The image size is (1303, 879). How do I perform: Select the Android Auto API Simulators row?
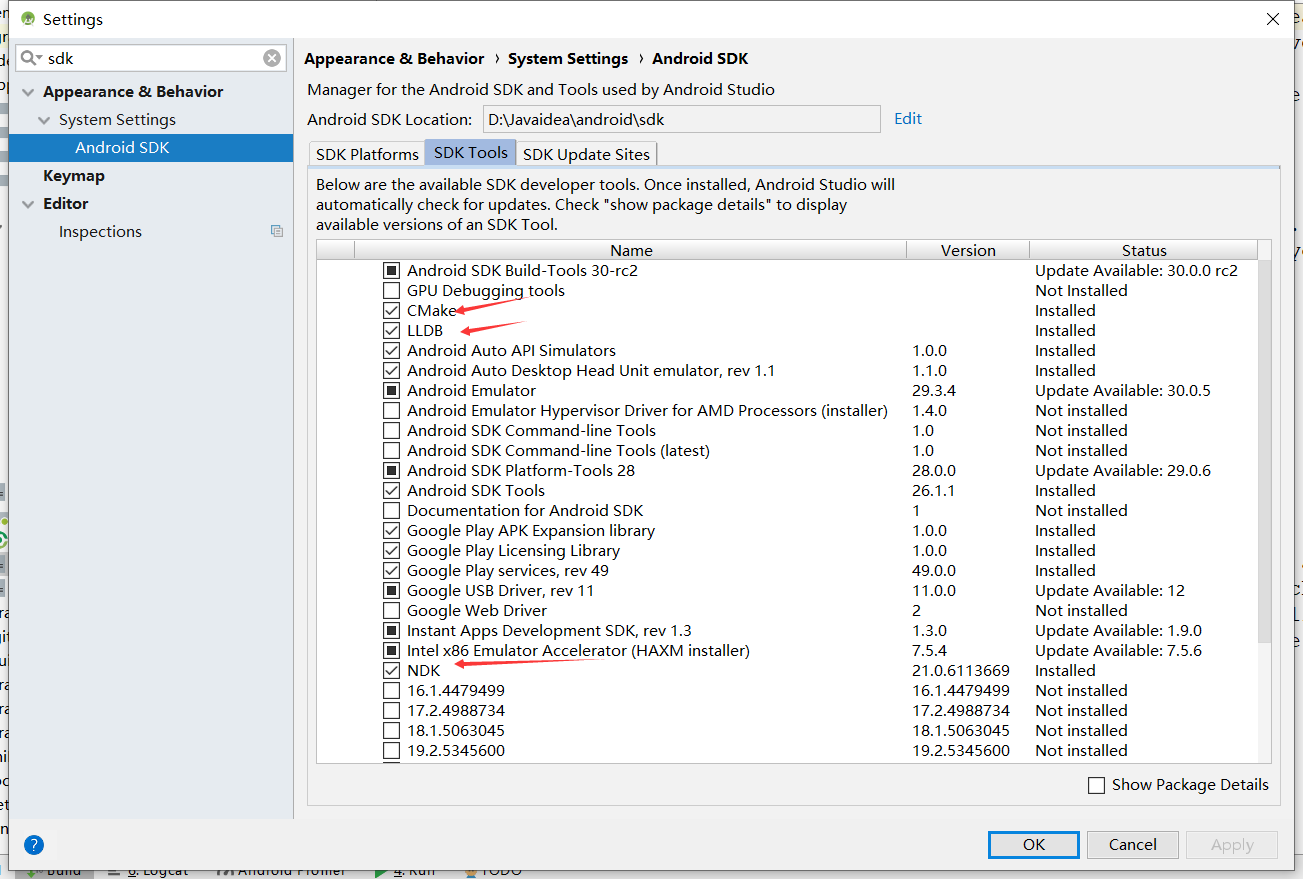pos(786,350)
